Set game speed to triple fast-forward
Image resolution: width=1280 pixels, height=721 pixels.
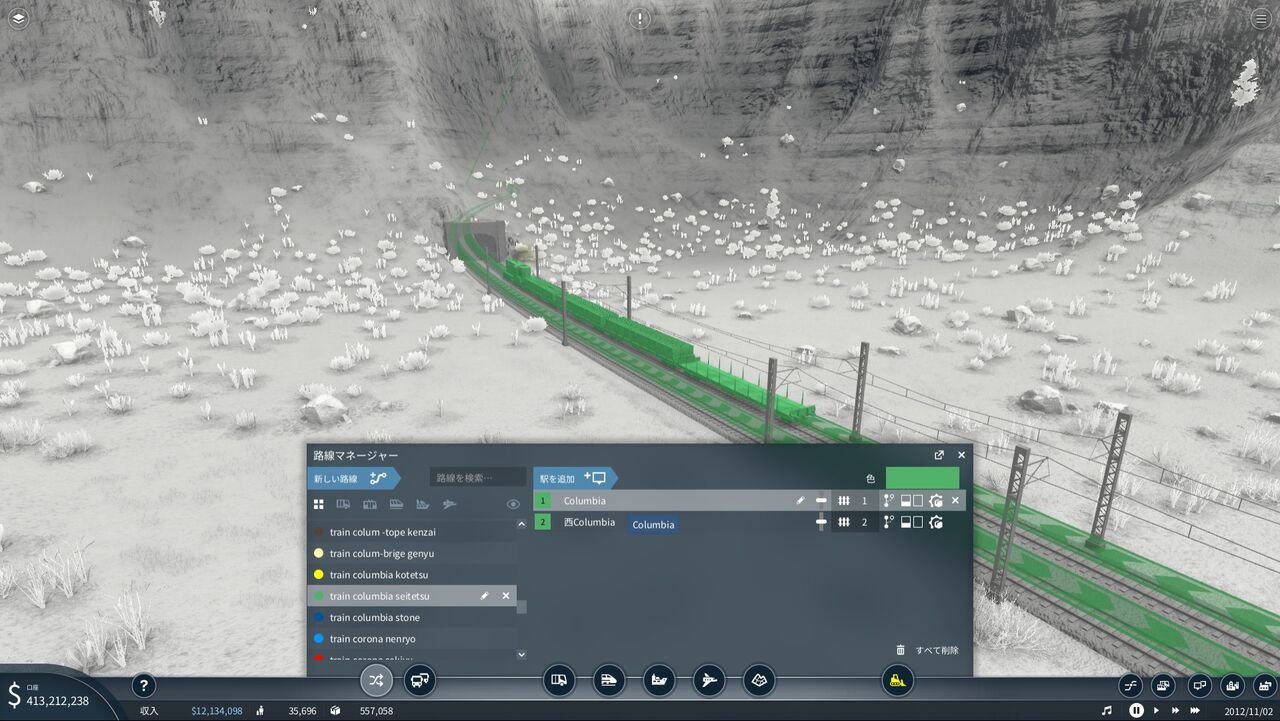pyautogui.click(x=1195, y=710)
